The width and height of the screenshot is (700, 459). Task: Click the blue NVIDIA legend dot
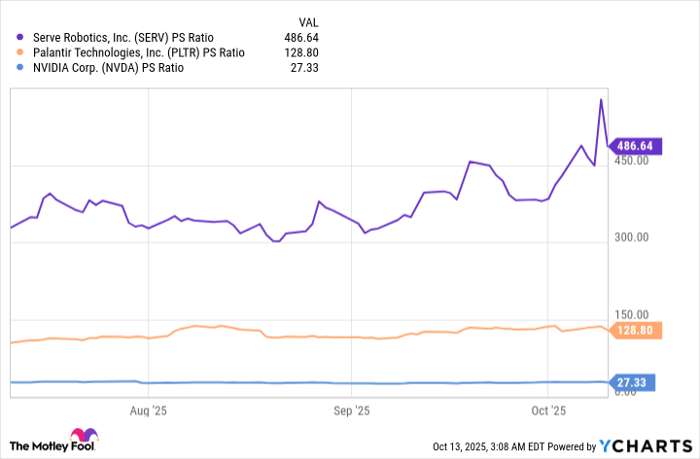(x=19, y=67)
